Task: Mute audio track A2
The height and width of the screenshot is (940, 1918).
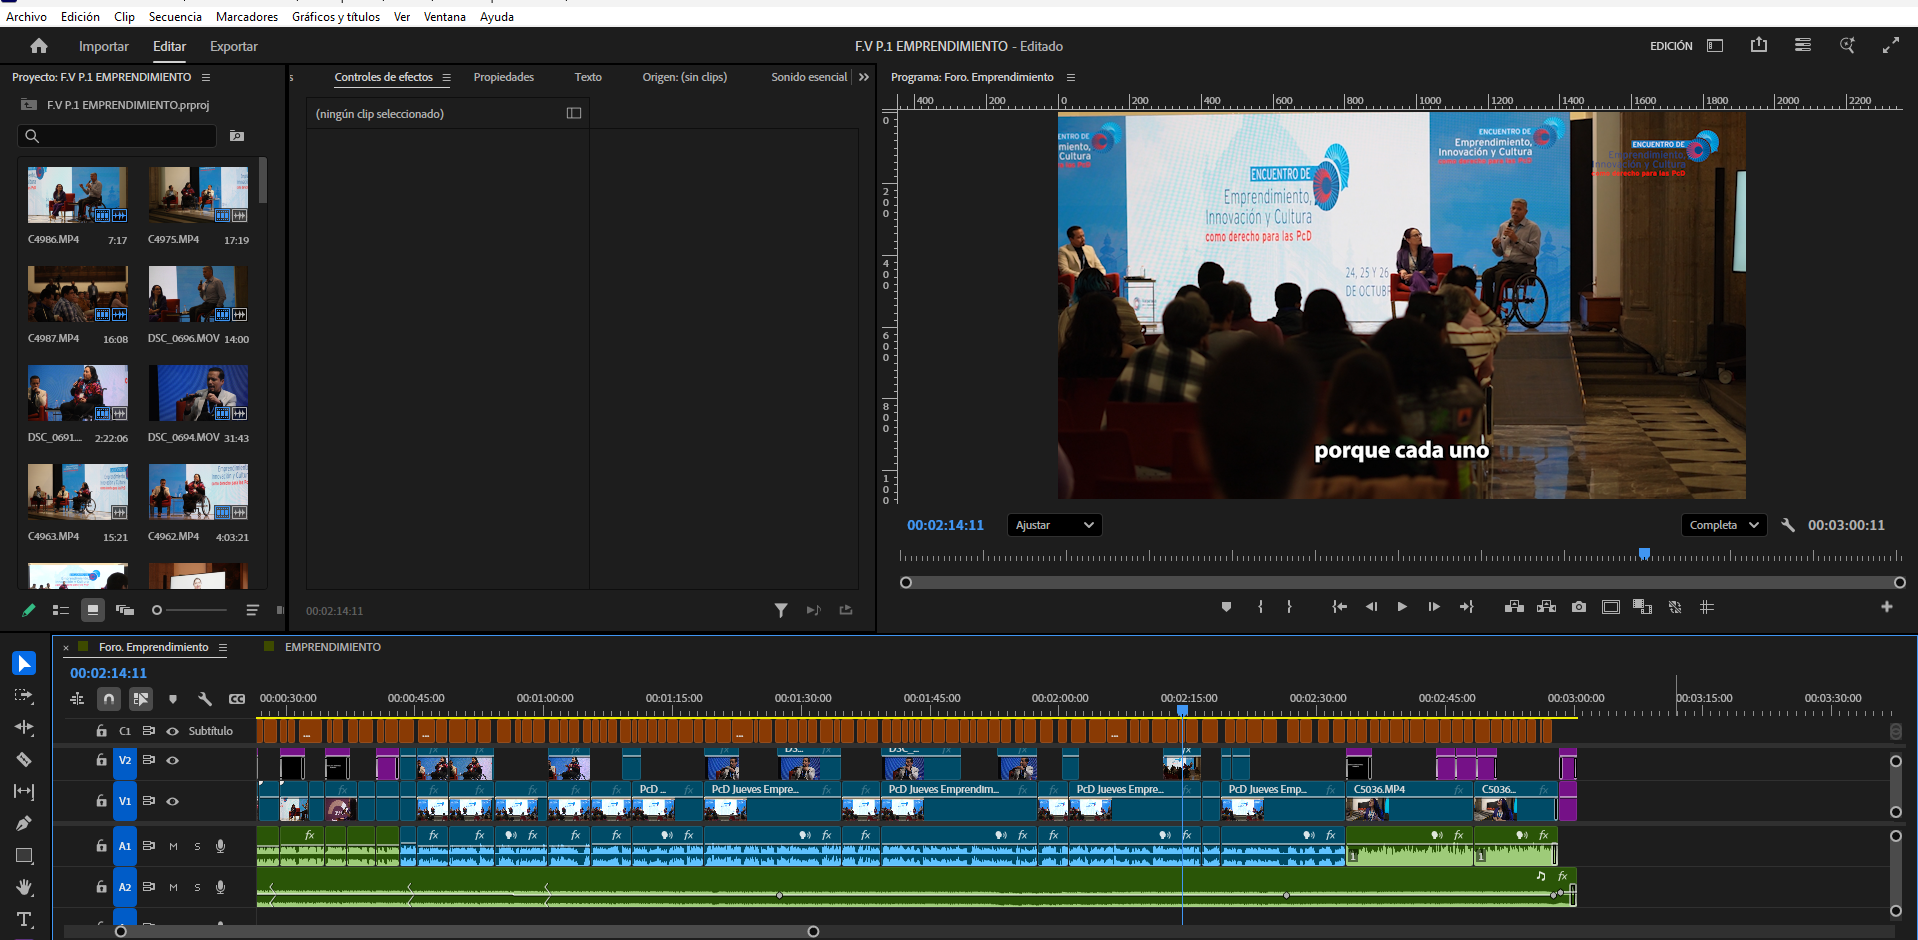Action: tap(173, 887)
